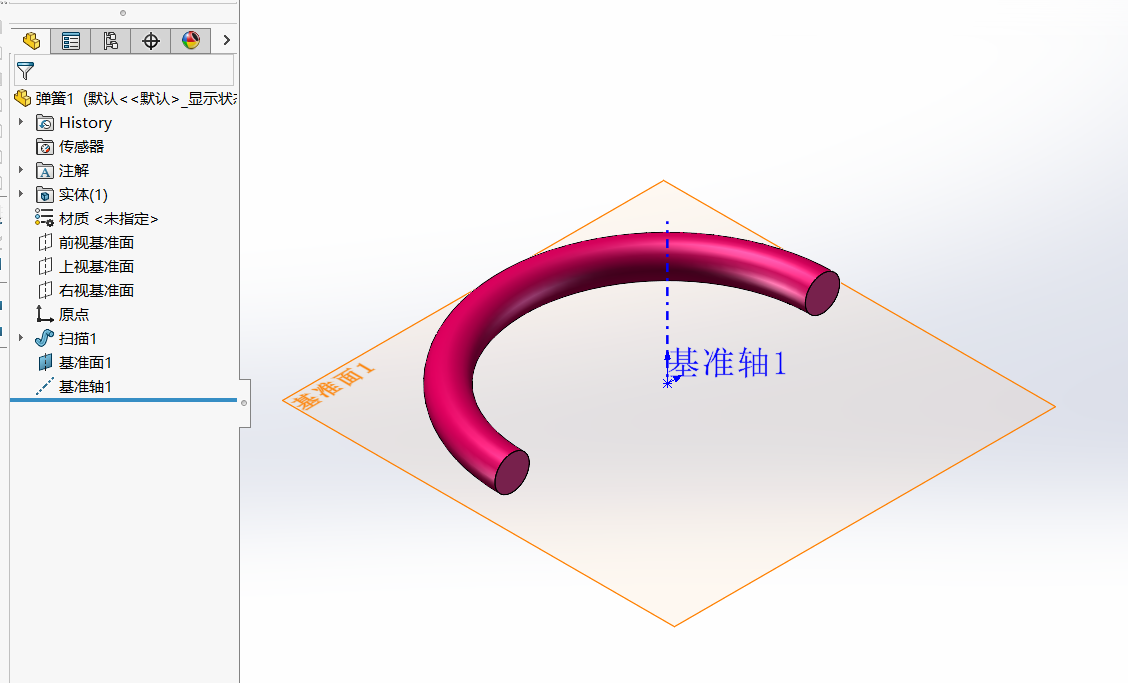Select 材质 <未指定> material item
Viewport: 1128px width, 683px height.
108,218
